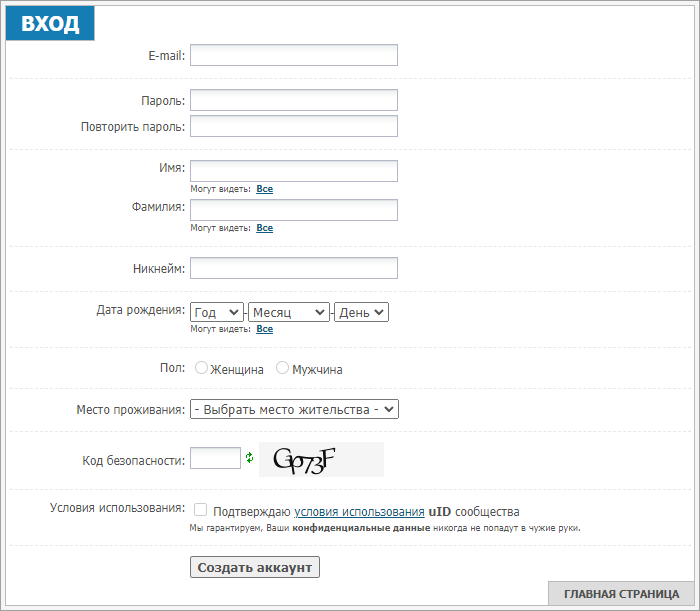
Task: Switch to the ВХОД tab
Action: click(50, 23)
